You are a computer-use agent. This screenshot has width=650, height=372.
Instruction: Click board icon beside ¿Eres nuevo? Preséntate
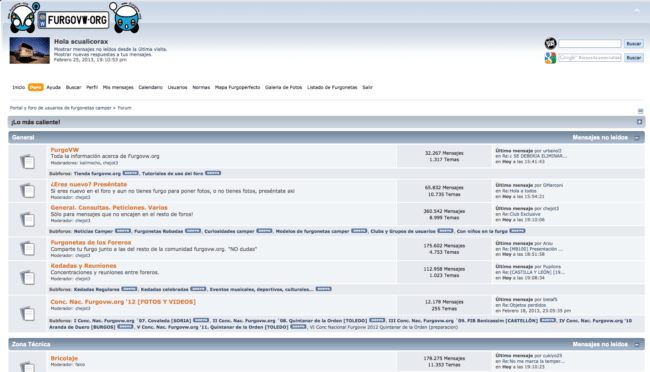tap(28, 190)
